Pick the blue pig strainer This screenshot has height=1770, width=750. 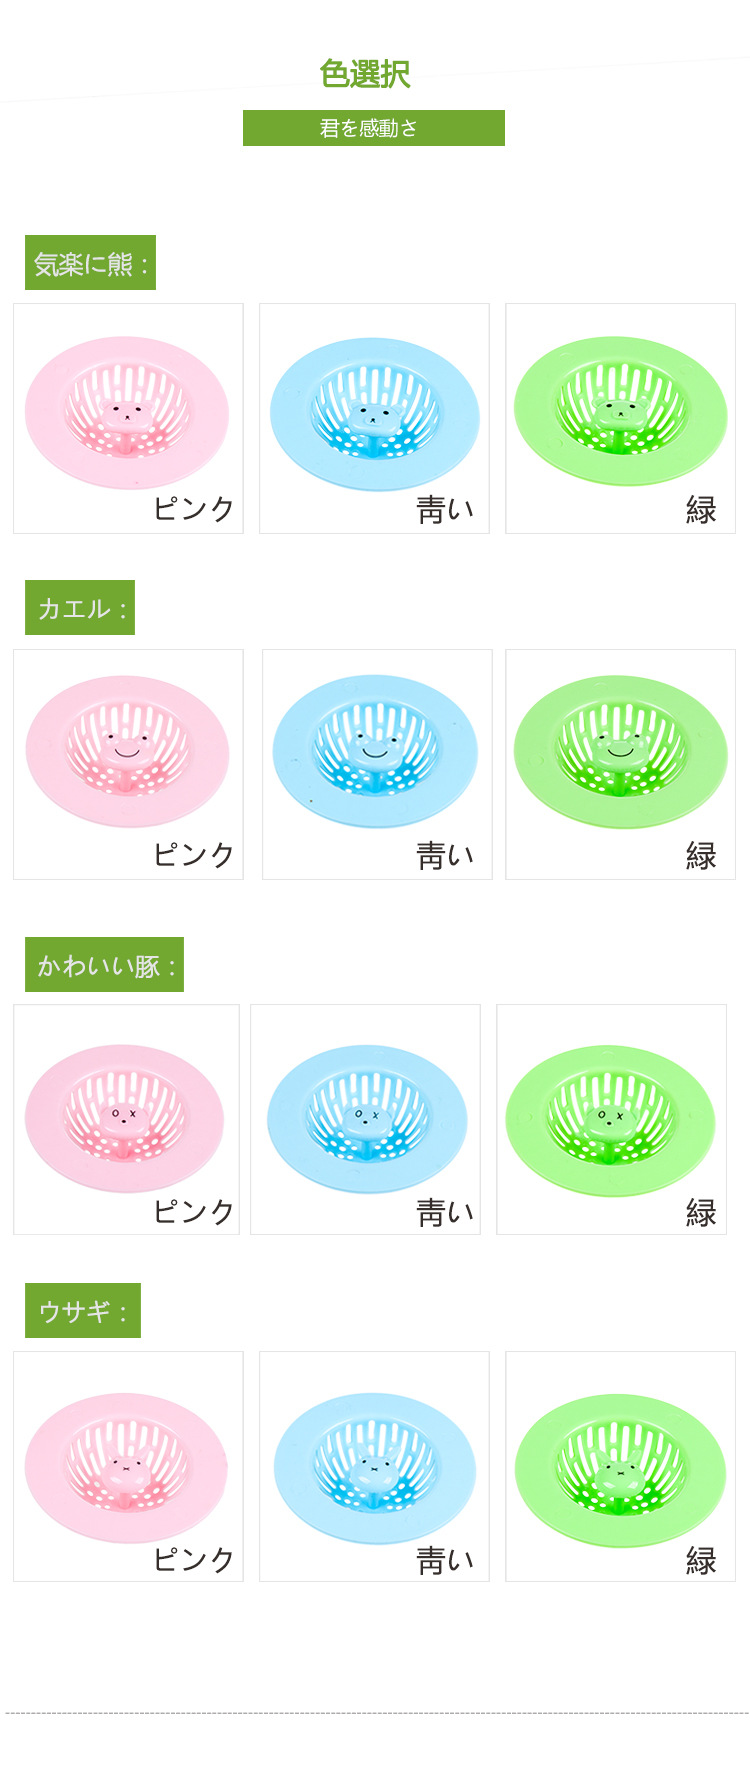(365, 1118)
